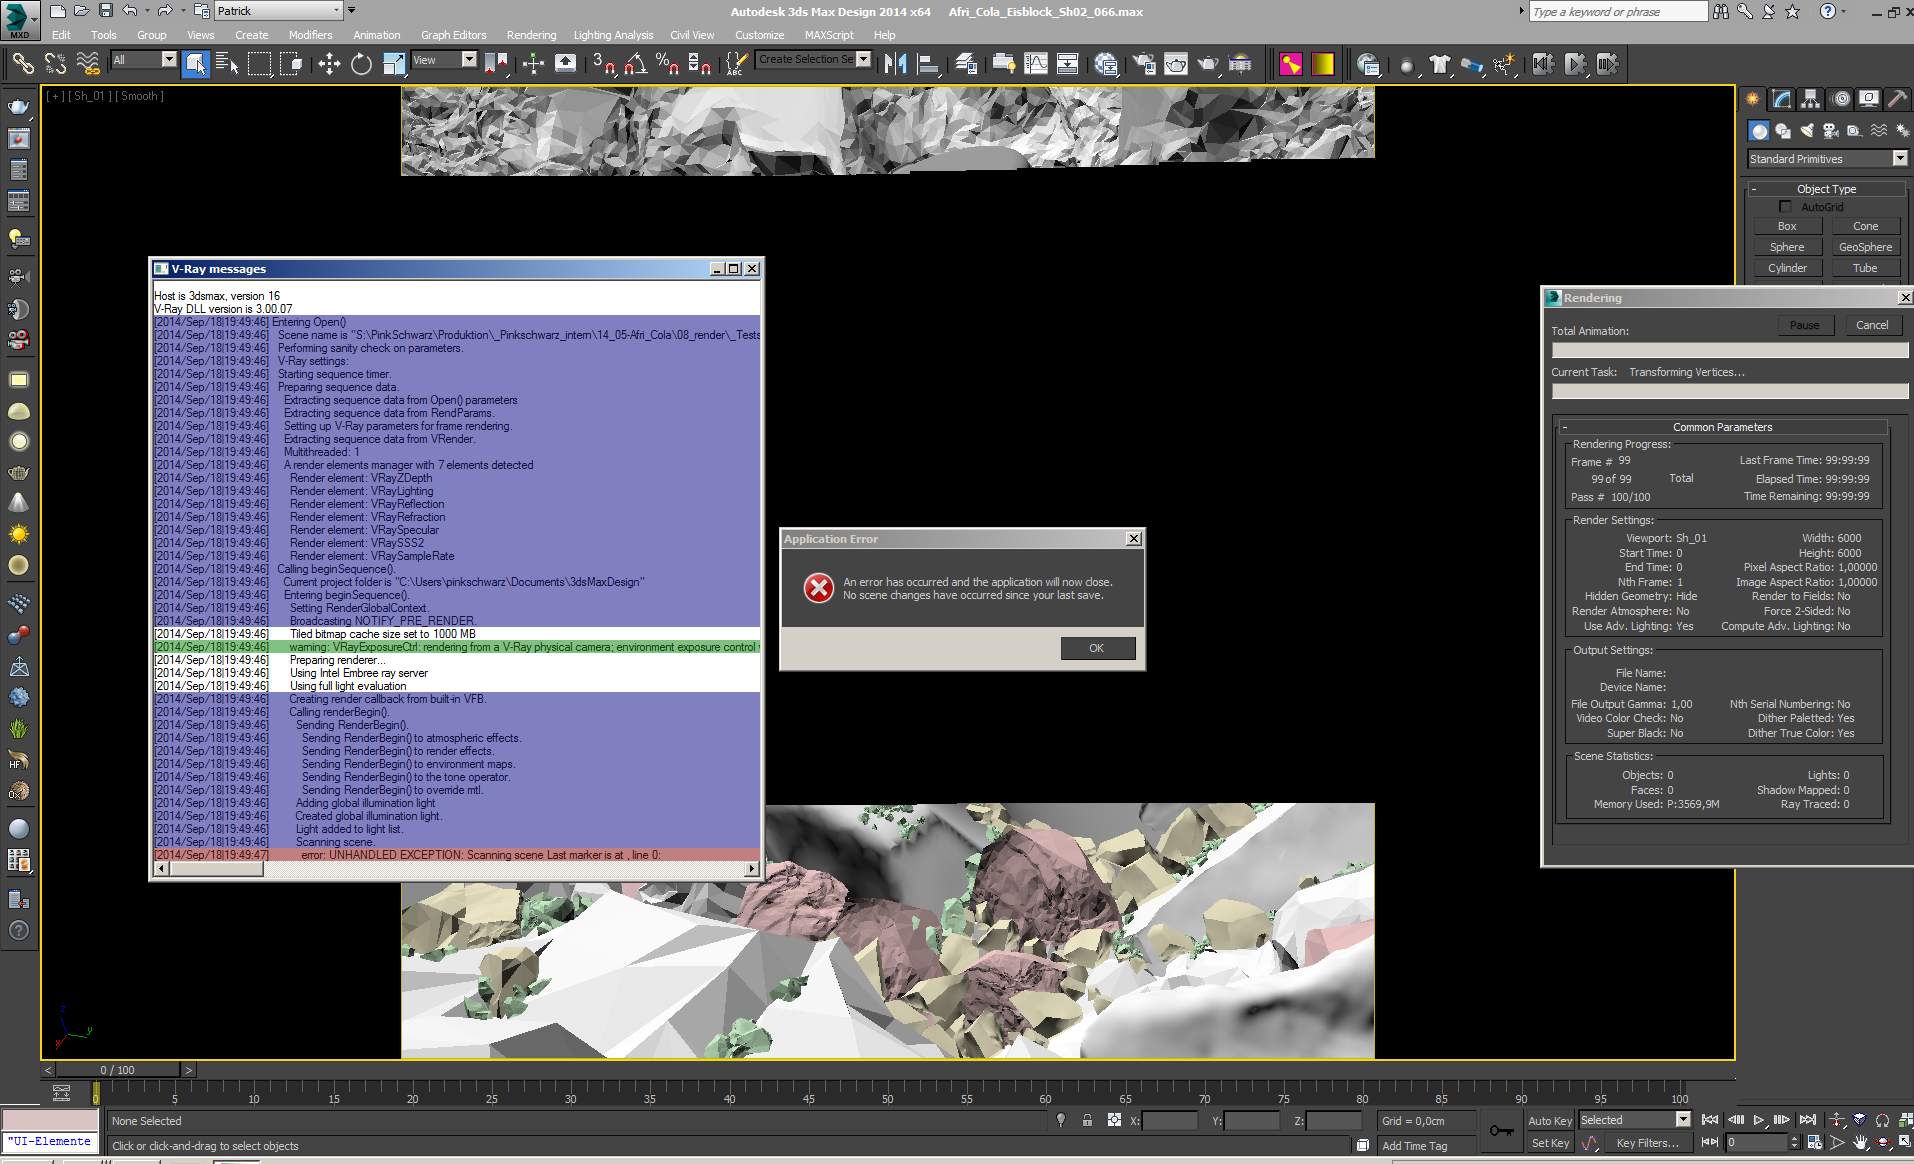Click the Set Keys key icon
The image size is (1914, 1164).
pos(1500,1131)
